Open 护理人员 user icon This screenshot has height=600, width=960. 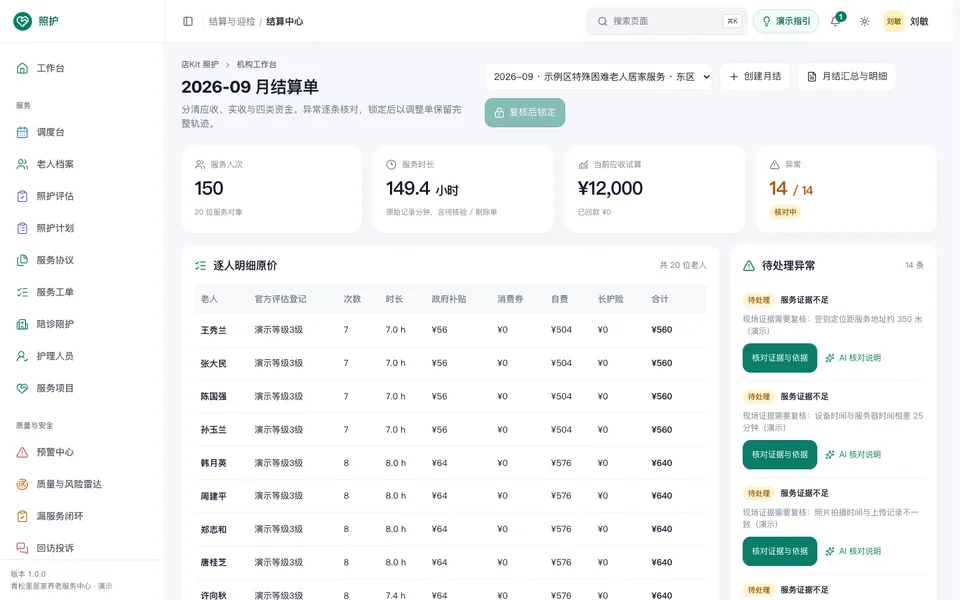(x=22, y=356)
